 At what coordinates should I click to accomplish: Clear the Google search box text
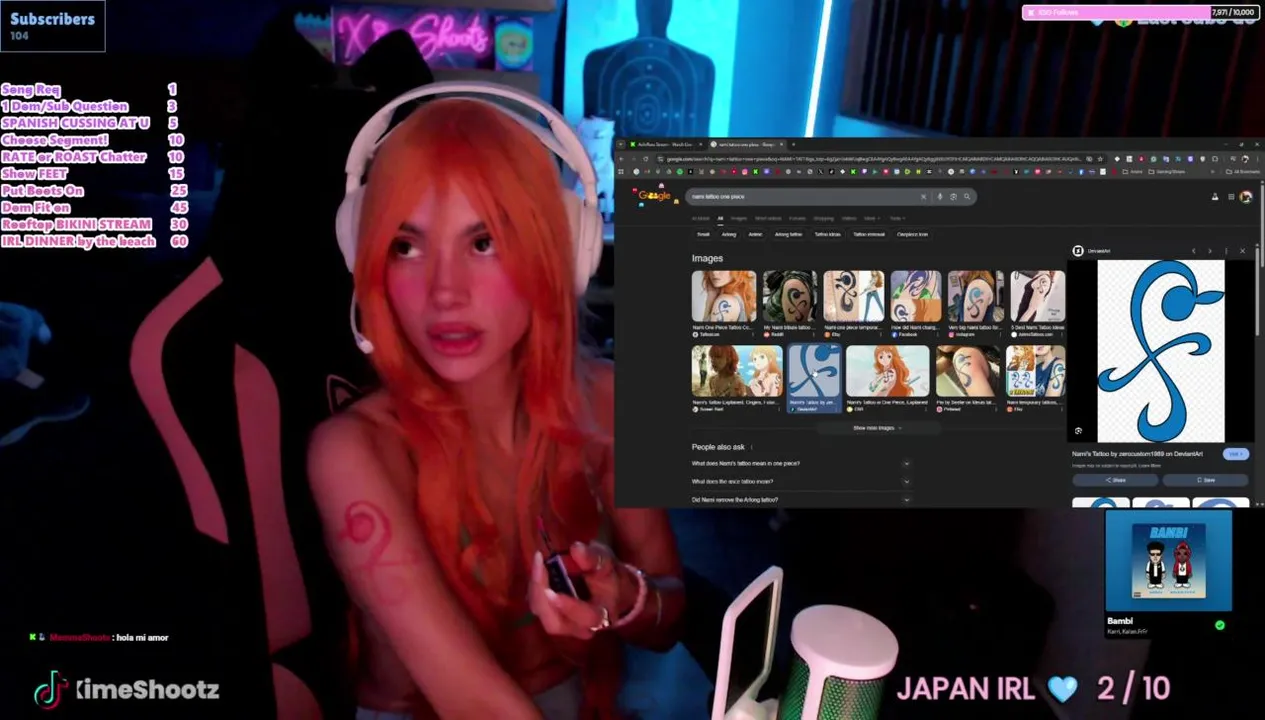[x=923, y=196]
